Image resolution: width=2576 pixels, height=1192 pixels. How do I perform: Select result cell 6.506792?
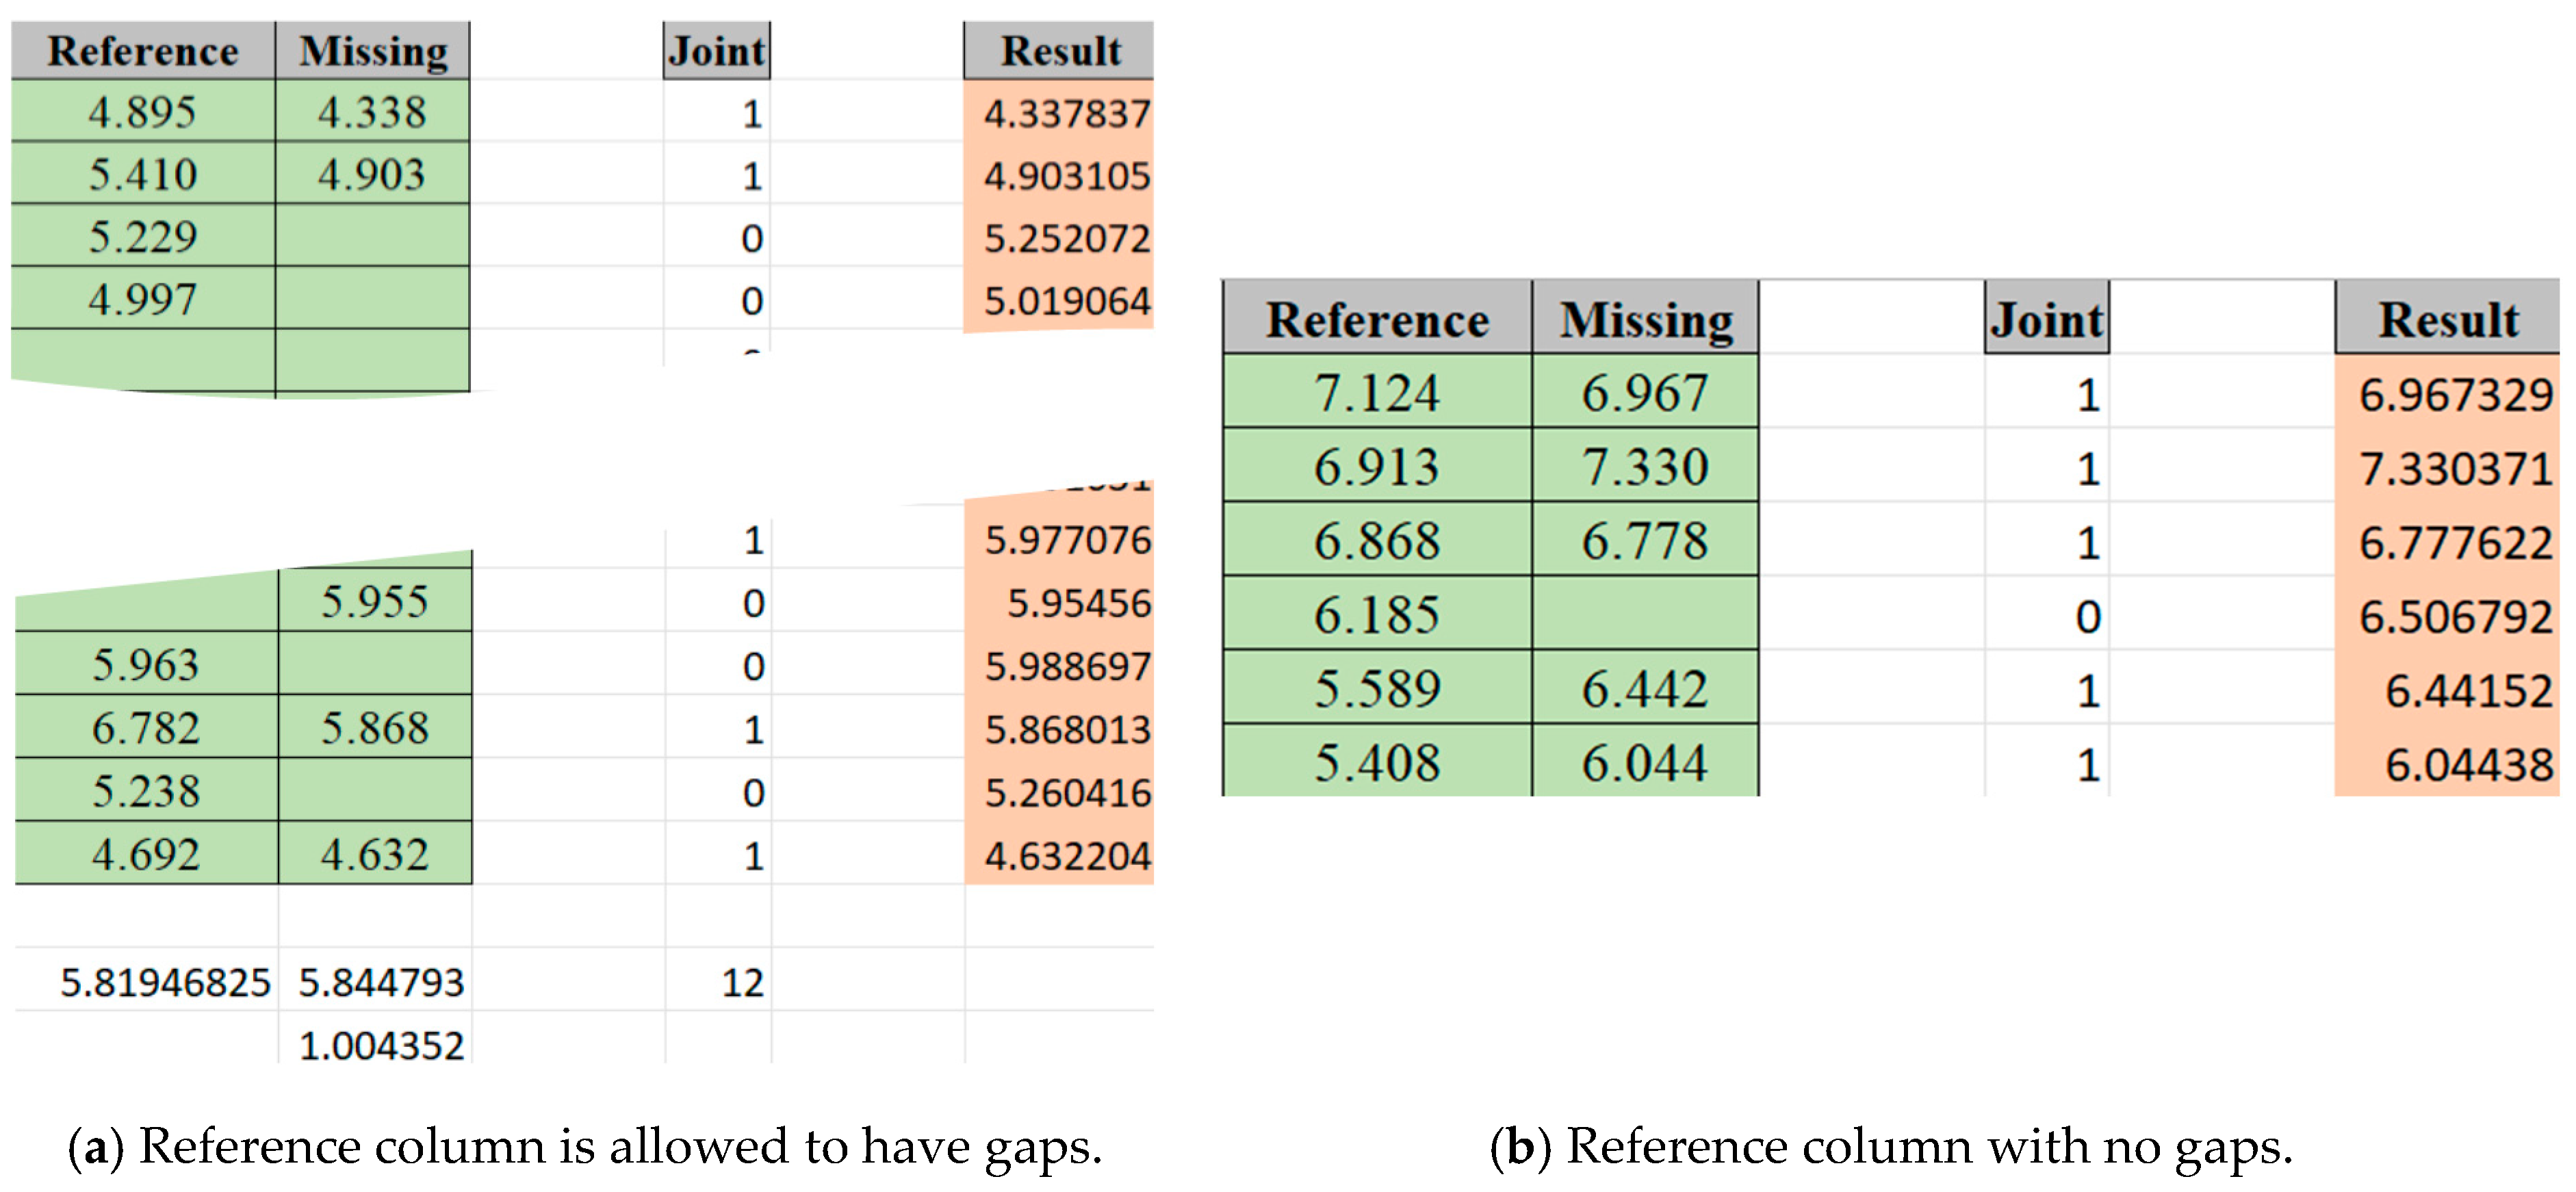(2454, 616)
